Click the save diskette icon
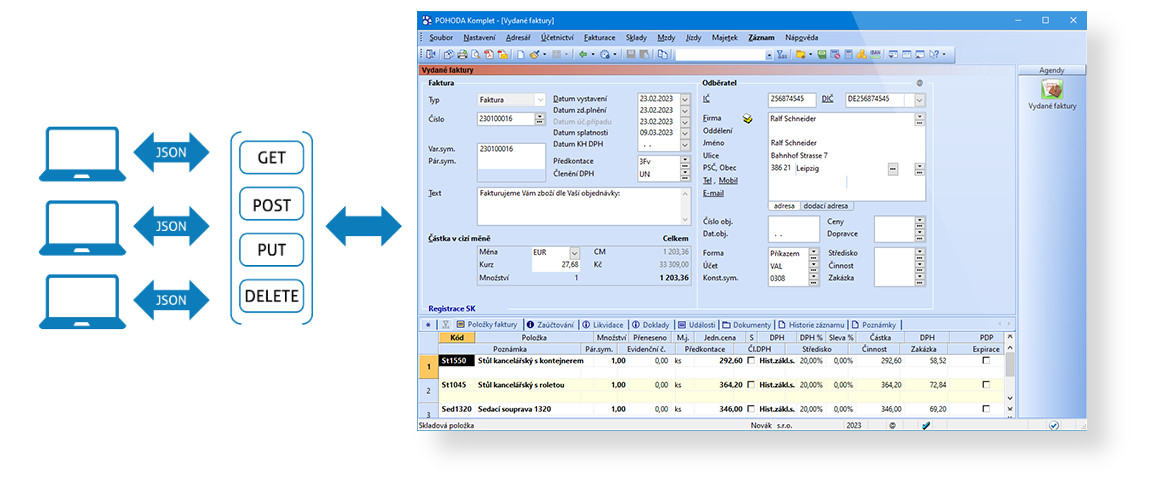 pyautogui.click(x=631, y=54)
